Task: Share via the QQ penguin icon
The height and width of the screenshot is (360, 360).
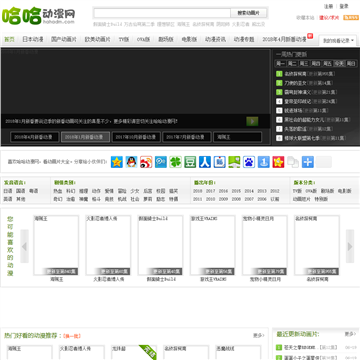Action: (x=131, y=162)
